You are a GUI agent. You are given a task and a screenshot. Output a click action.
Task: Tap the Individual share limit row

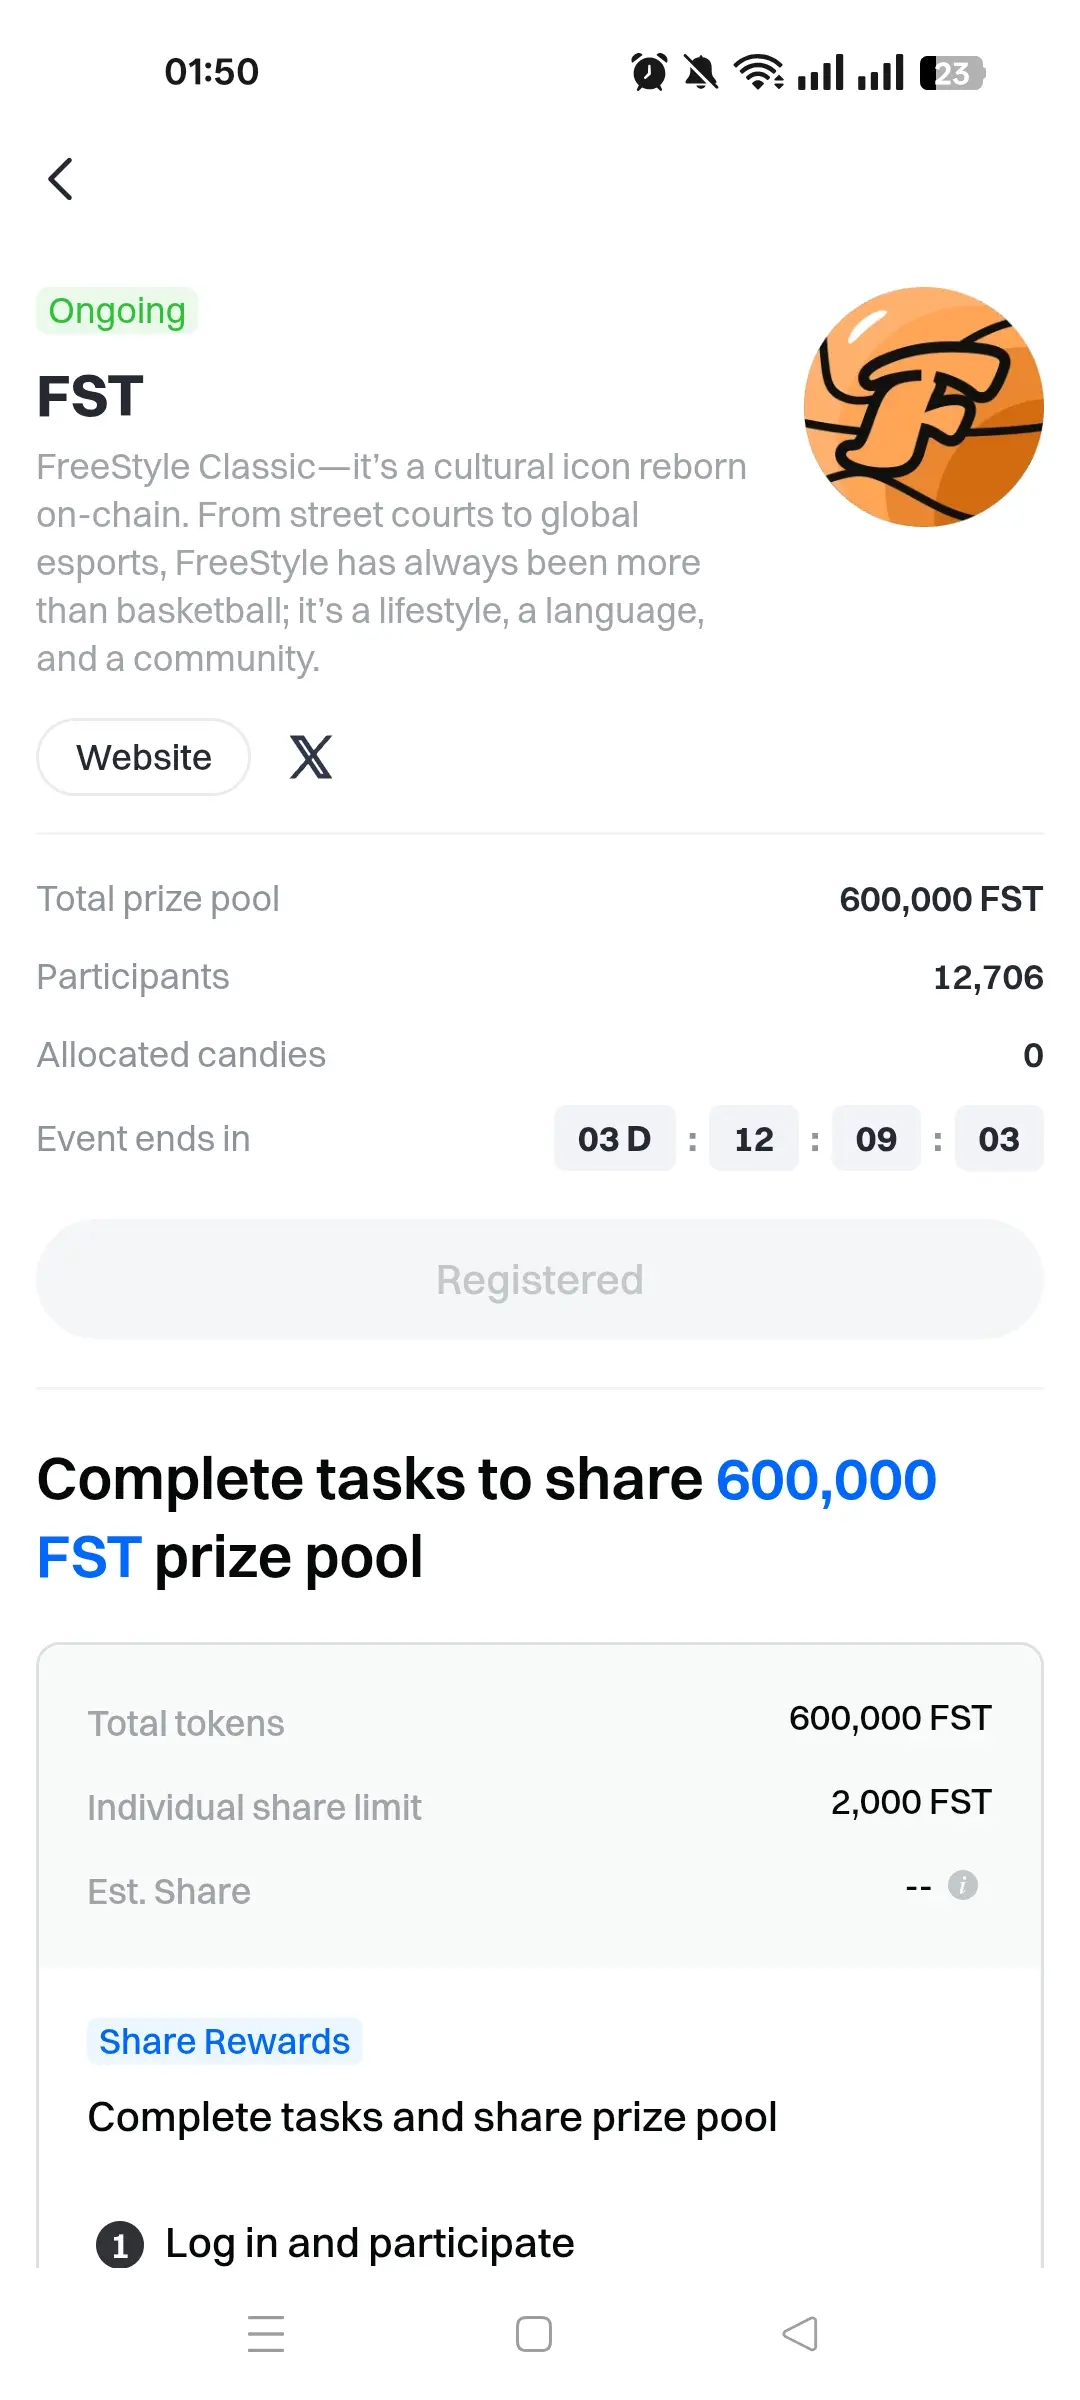tap(540, 1806)
